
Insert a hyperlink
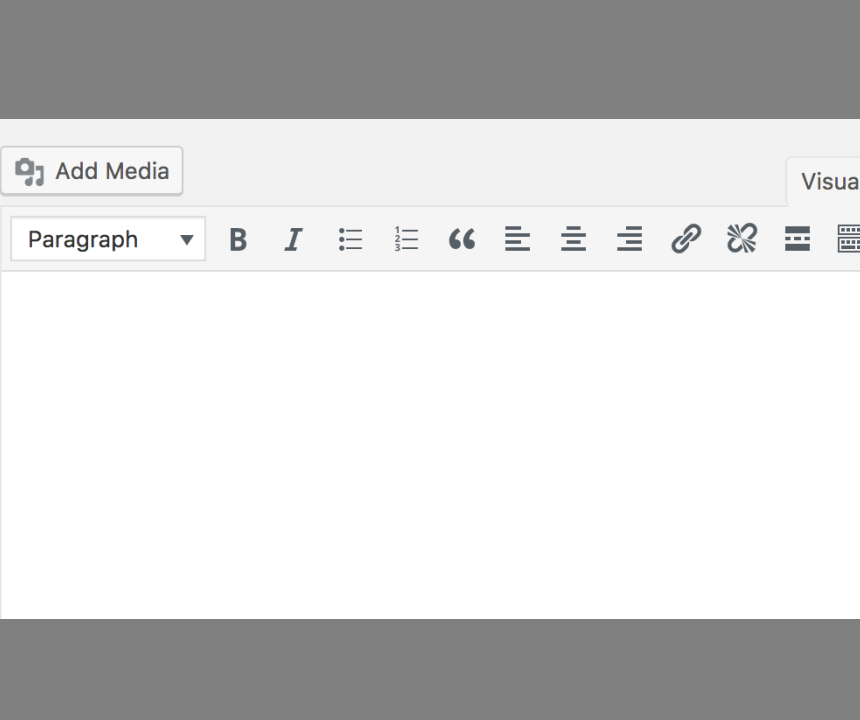(x=686, y=239)
